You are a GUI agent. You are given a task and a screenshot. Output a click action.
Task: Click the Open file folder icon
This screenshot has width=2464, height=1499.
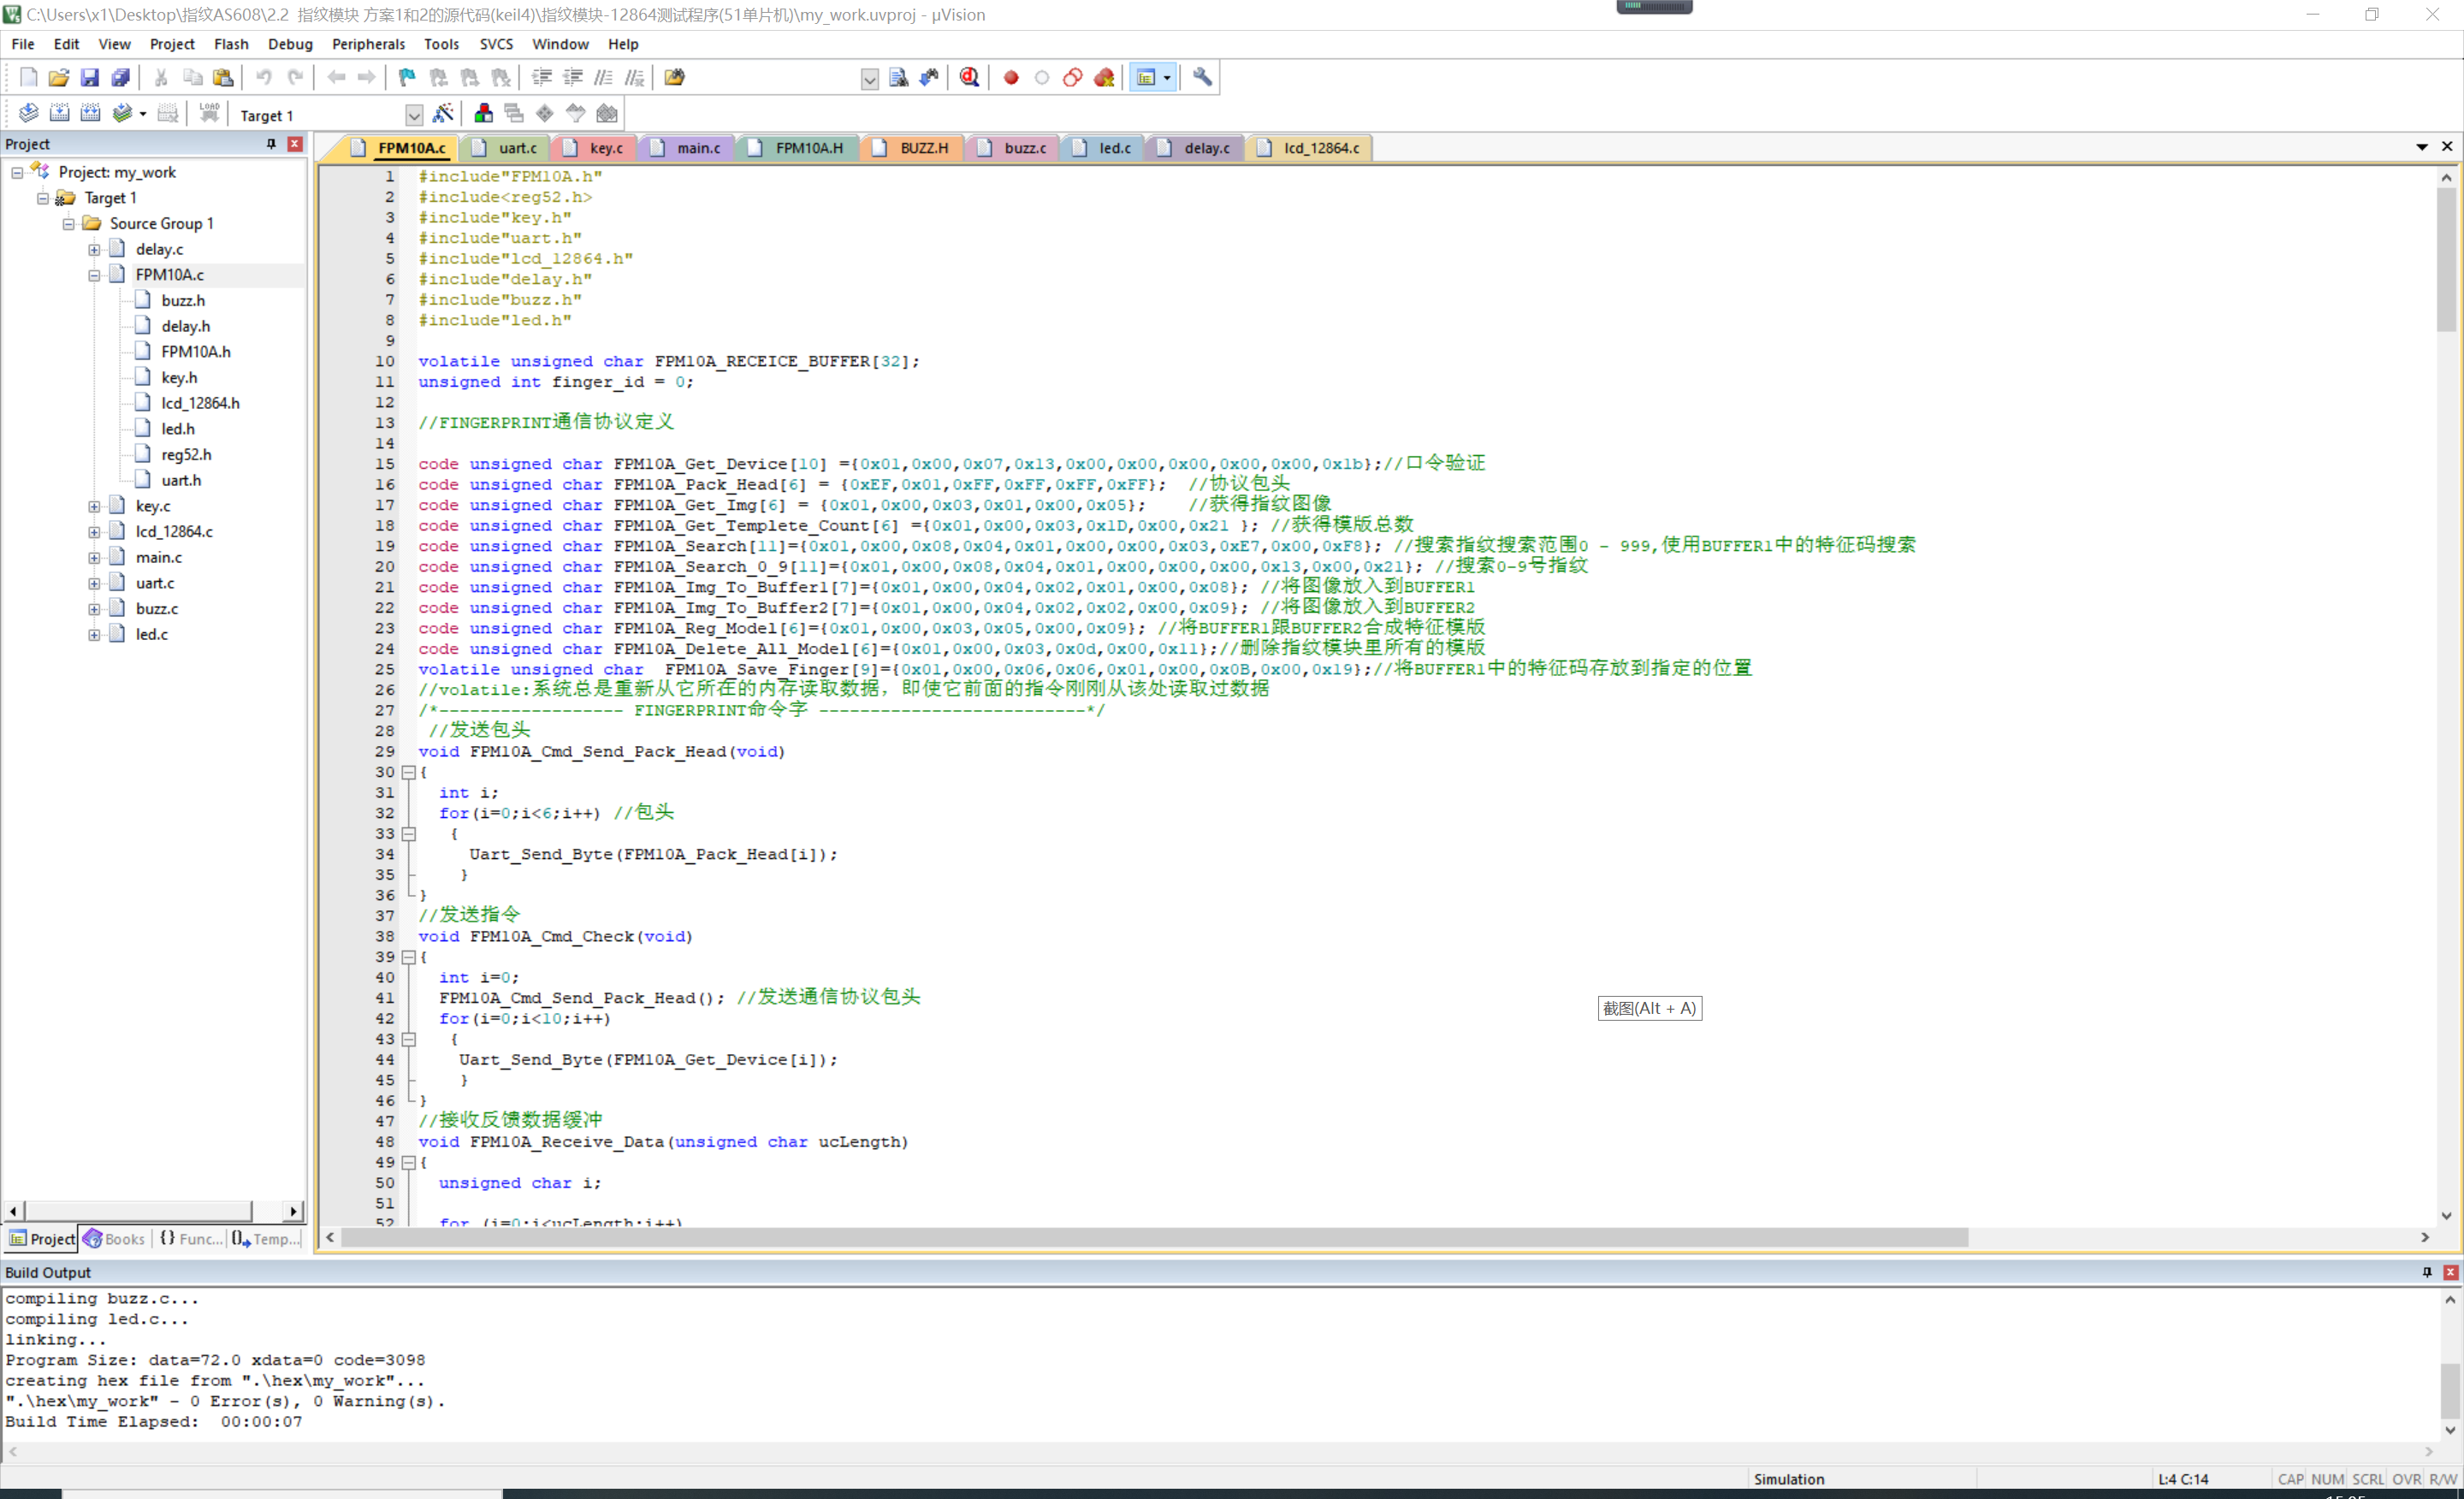[x=59, y=77]
